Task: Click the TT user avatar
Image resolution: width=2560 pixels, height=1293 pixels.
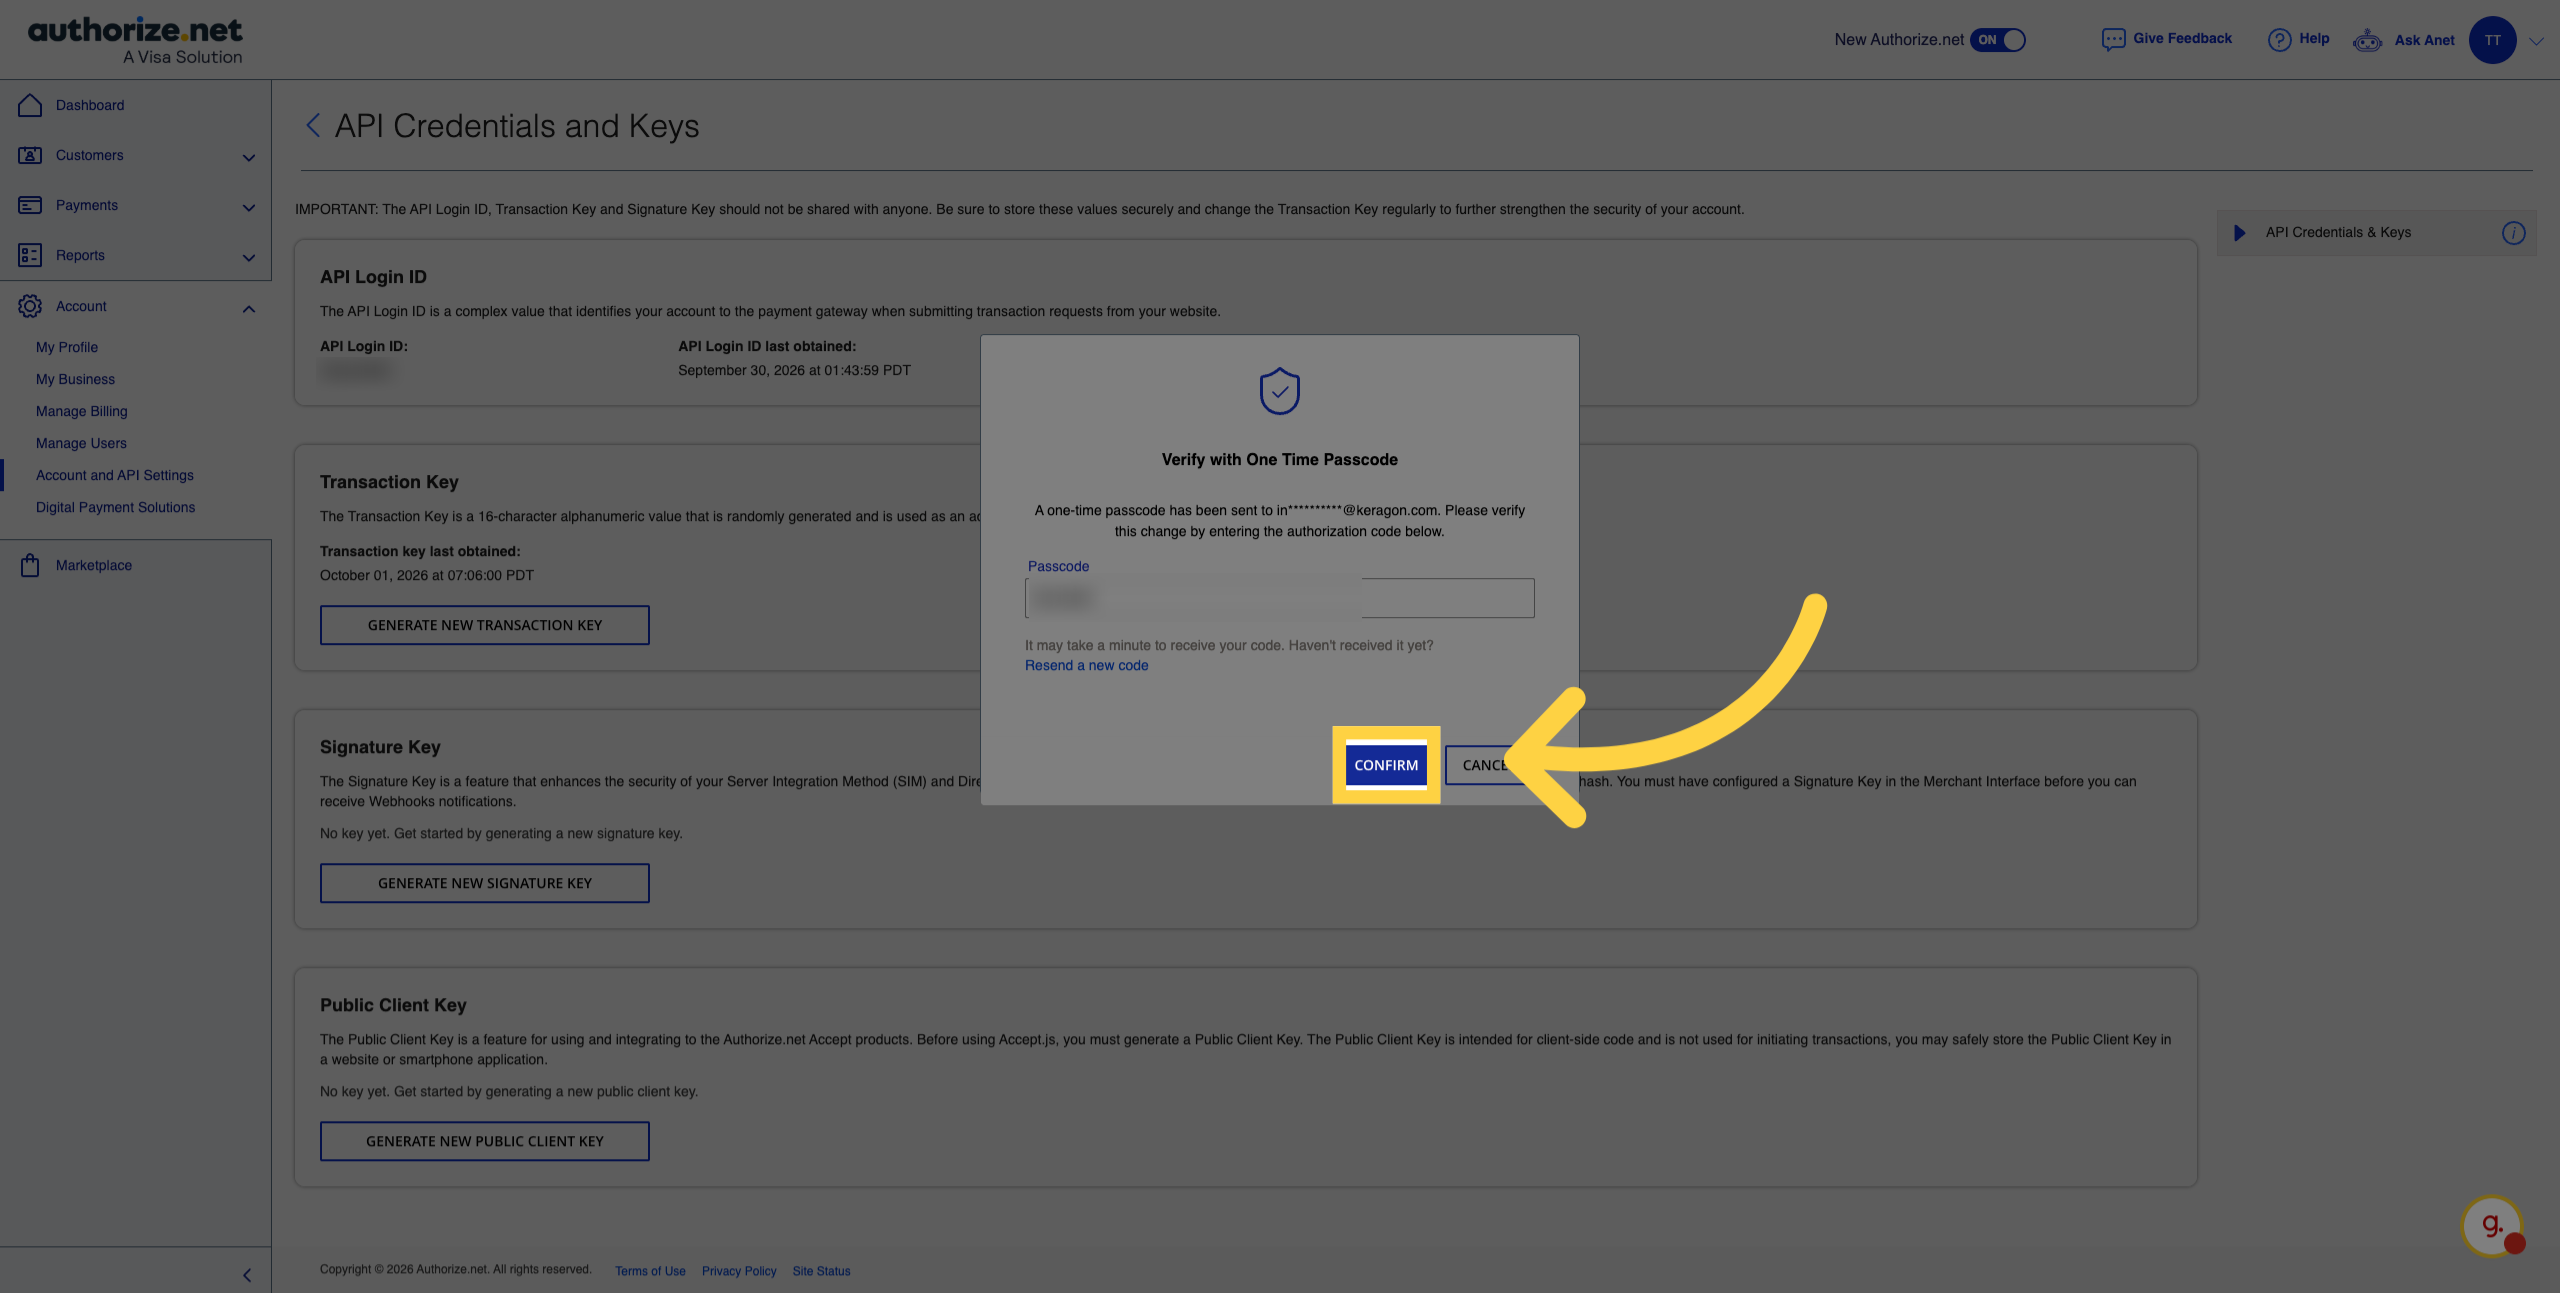Action: pos(2492,40)
